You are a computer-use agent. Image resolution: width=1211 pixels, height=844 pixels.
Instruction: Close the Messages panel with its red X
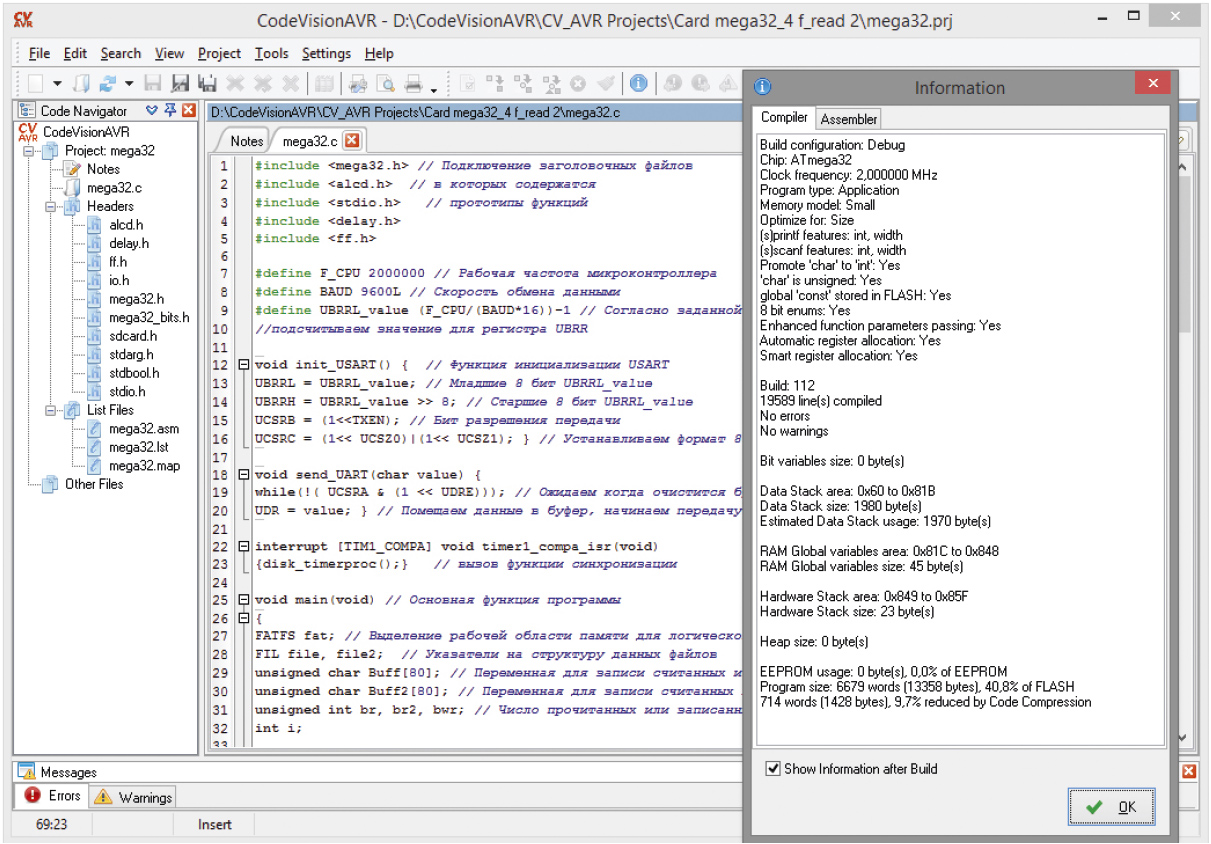click(1189, 771)
